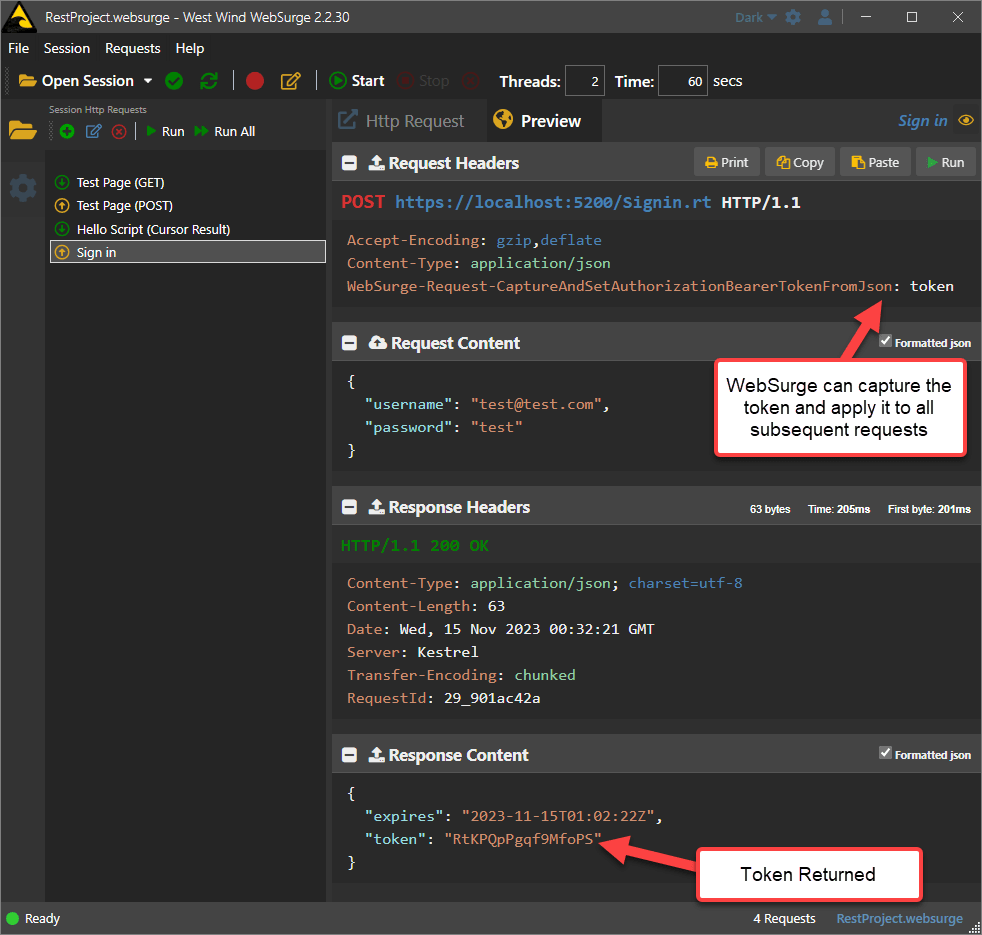Viewport: 982px width, 935px height.
Task: Collapse the Request Headers section
Action: (x=349, y=163)
